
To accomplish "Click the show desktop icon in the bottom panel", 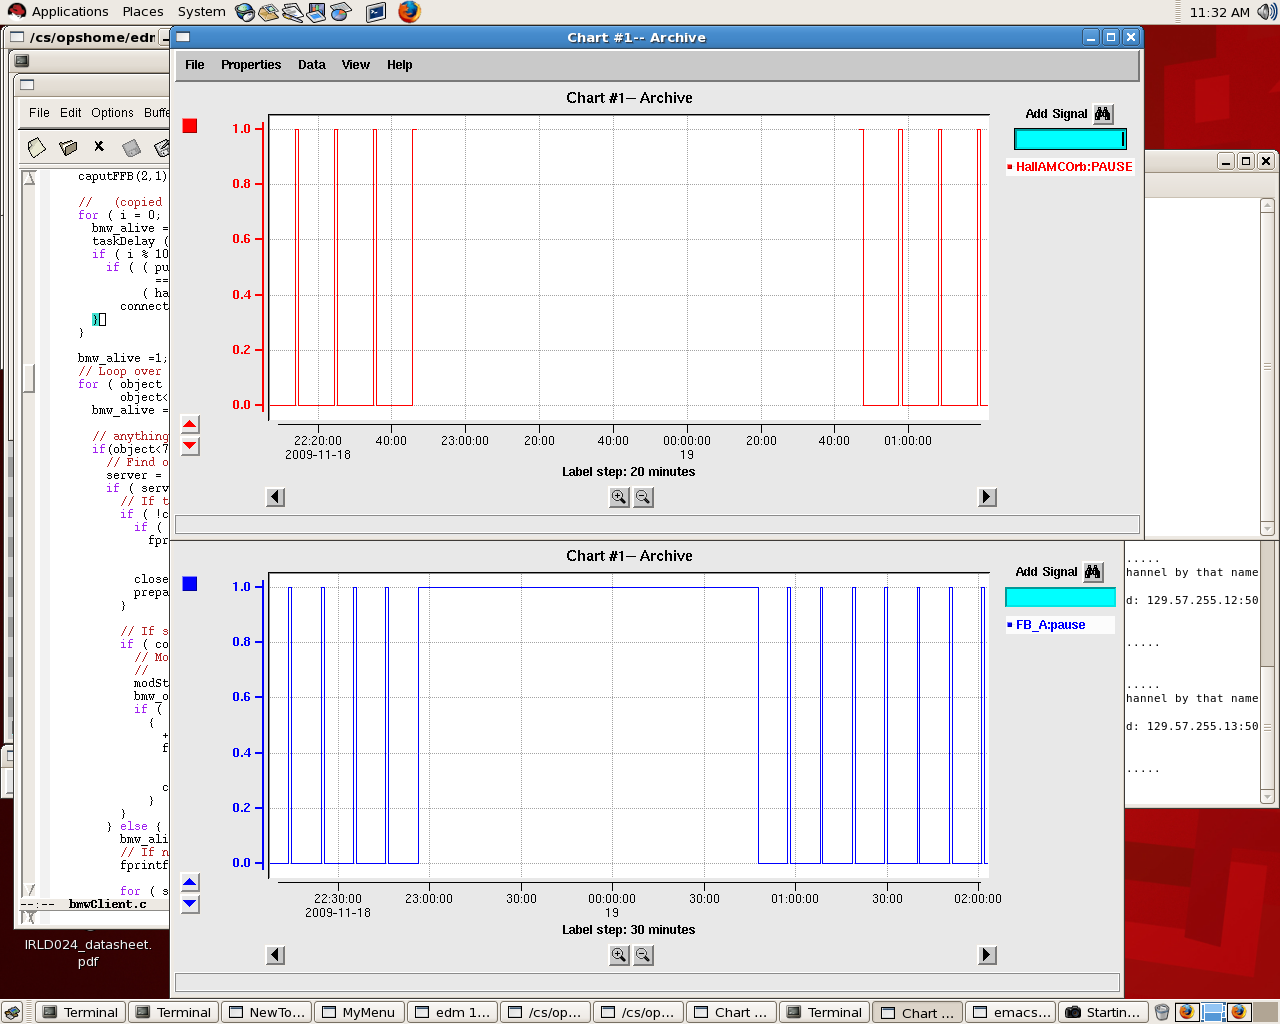I will [12, 1012].
